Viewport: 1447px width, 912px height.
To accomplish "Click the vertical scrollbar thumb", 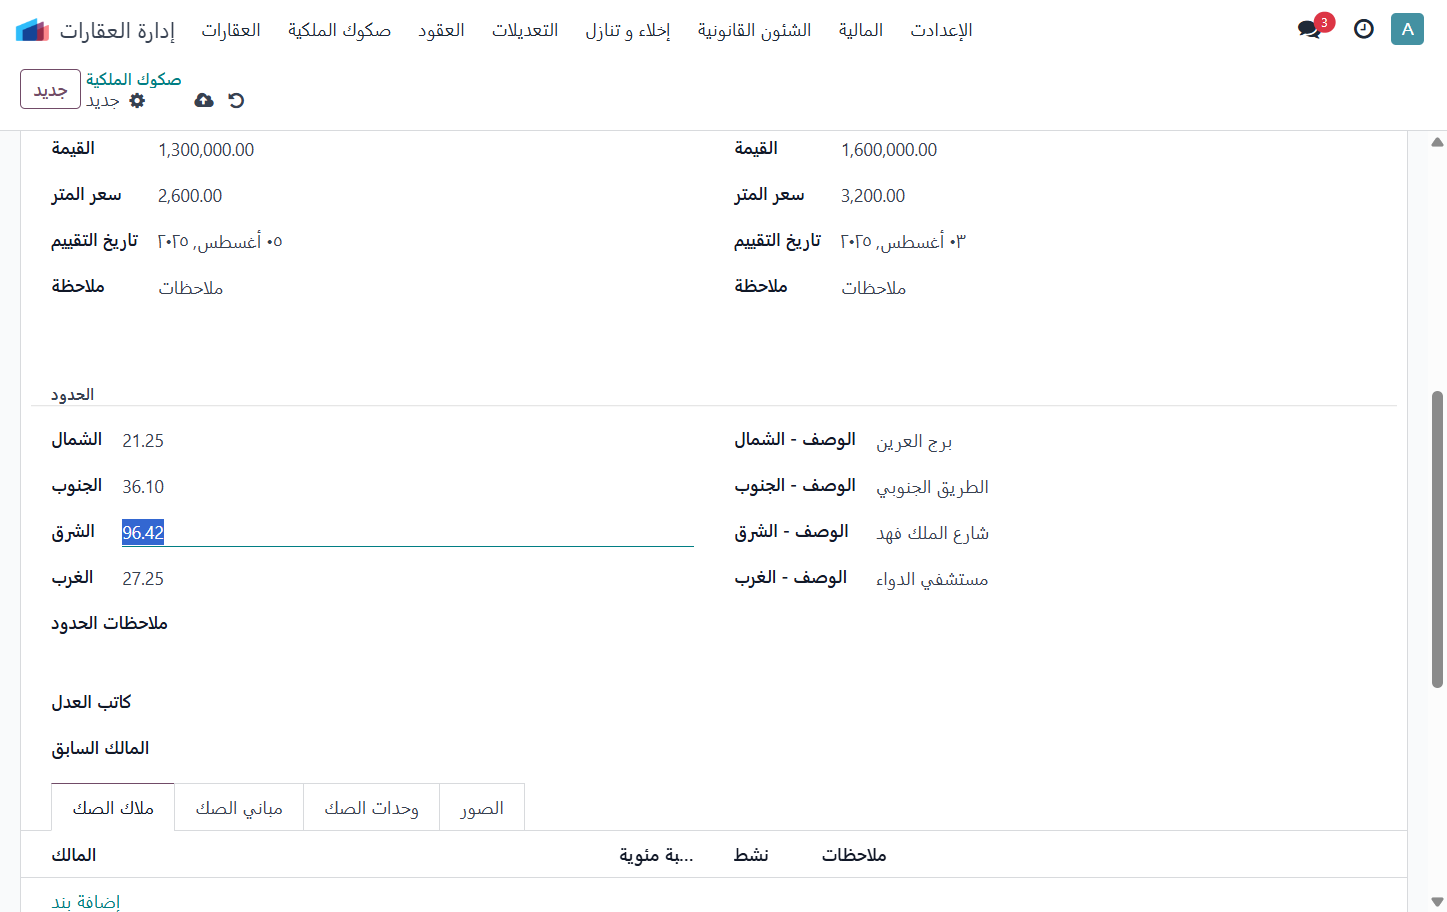I will pyautogui.click(x=1437, y=539).
